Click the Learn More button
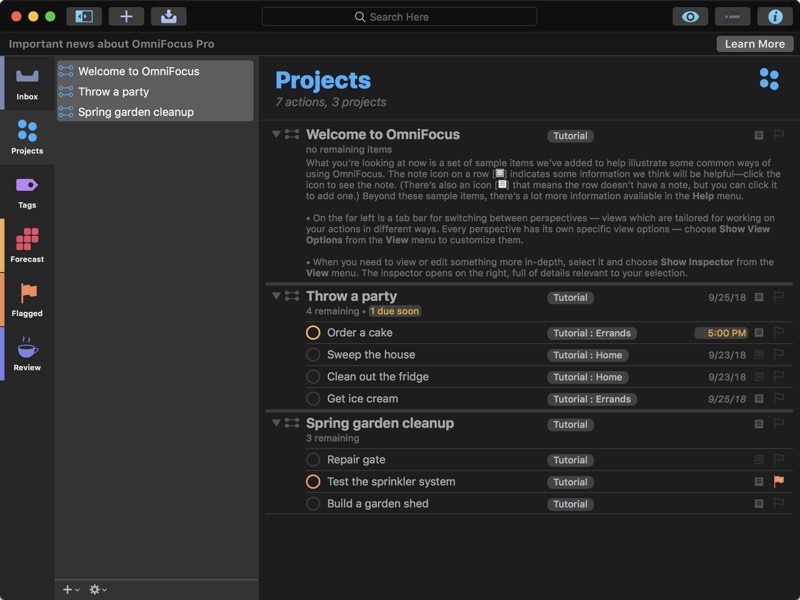Image resolution: width=800 pixels, height=600 pixels. 755,44
